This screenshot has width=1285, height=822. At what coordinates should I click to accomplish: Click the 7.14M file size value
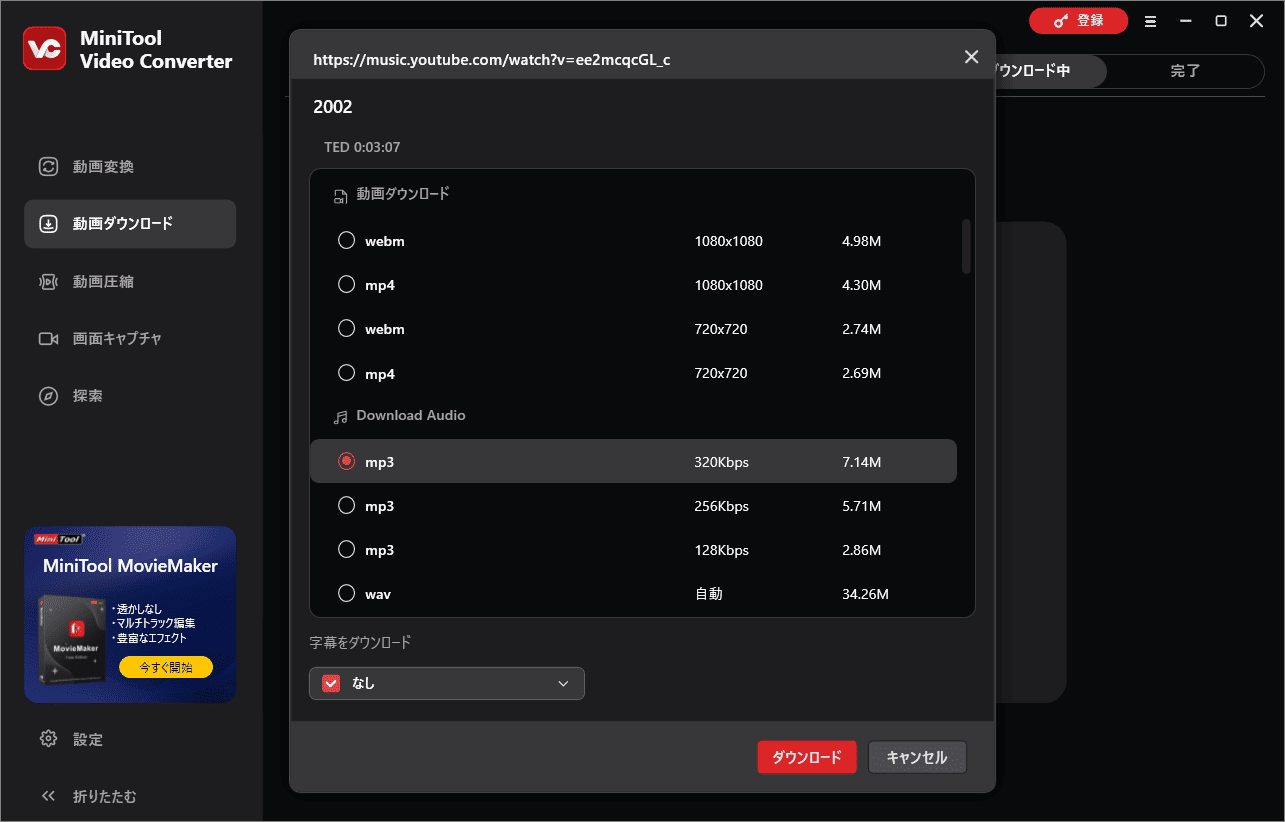[x=861, y=462]
